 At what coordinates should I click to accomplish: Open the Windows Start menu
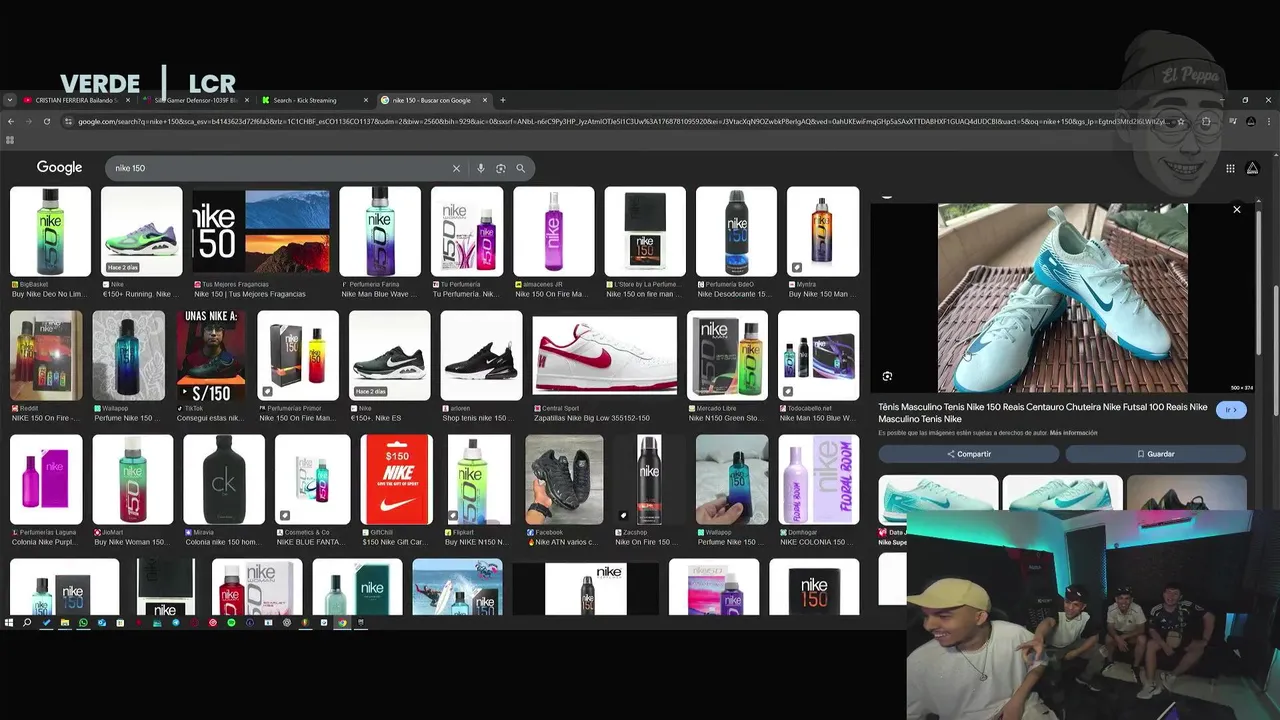click(10, 623)
